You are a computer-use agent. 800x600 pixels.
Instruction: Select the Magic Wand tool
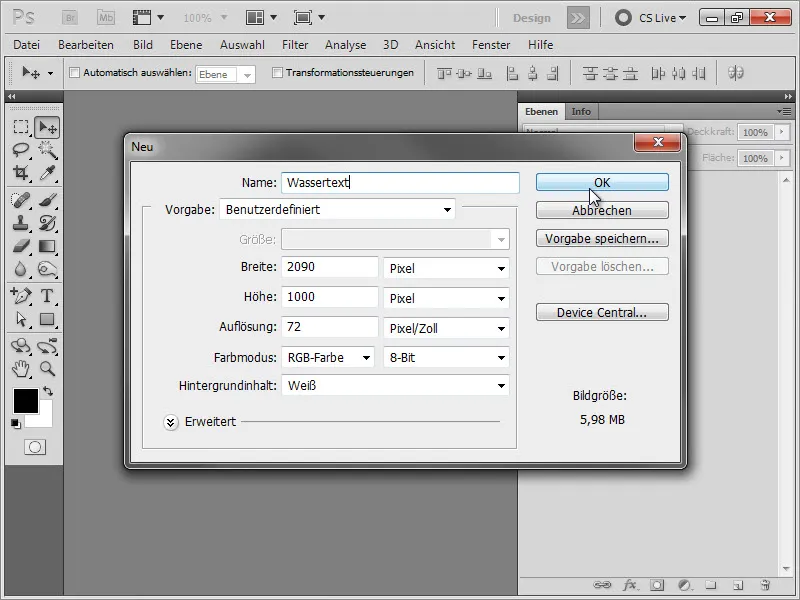[x=47, y=149]
